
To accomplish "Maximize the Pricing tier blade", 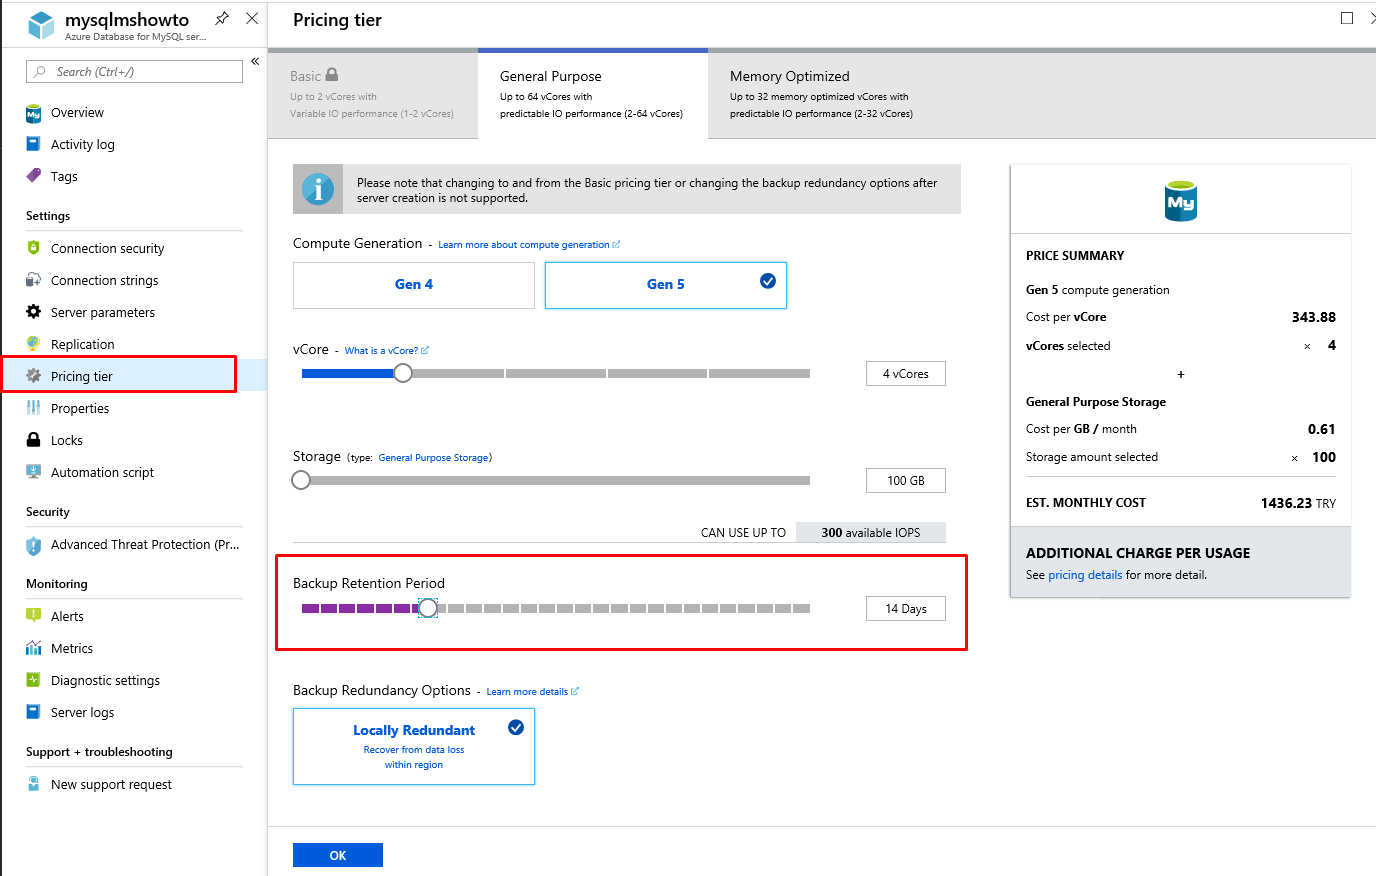I will [1347, 18].
